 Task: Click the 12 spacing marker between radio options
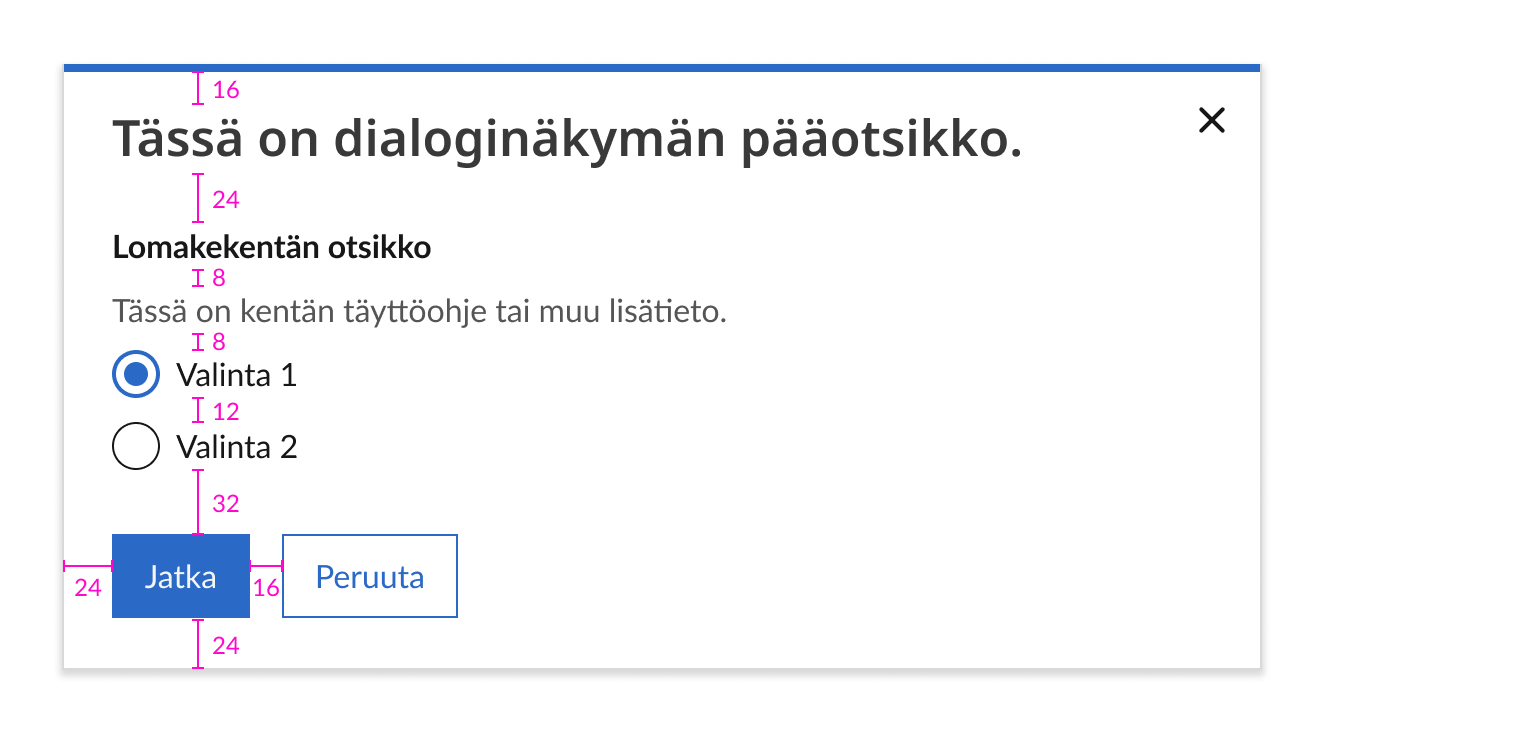click(x=225, y=411)
